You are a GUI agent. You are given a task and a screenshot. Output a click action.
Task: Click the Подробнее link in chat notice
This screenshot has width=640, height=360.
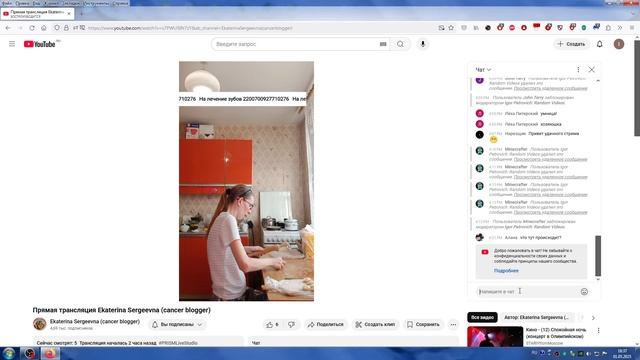506,271
